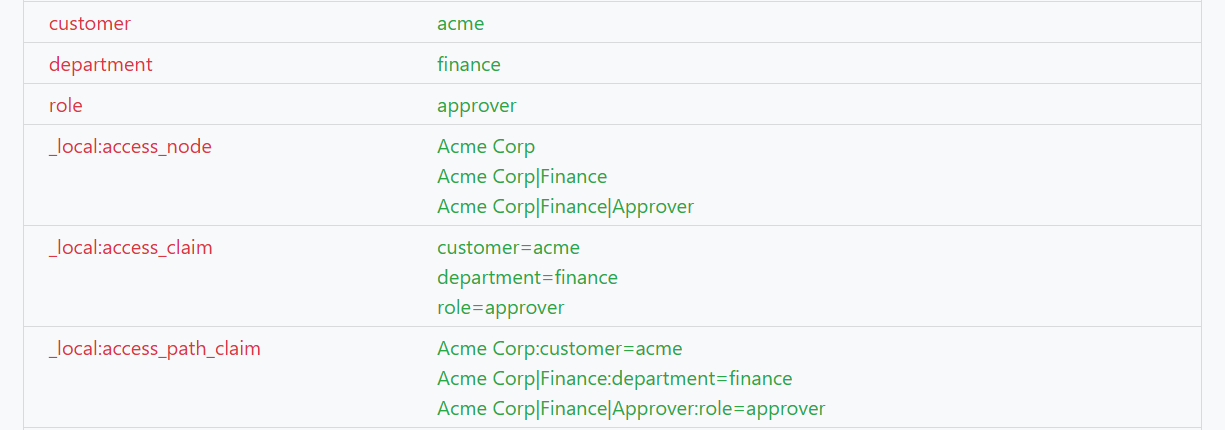Screen dimensions: 1225x430
Task: Click the green "approver" role value
Action: 477,105
